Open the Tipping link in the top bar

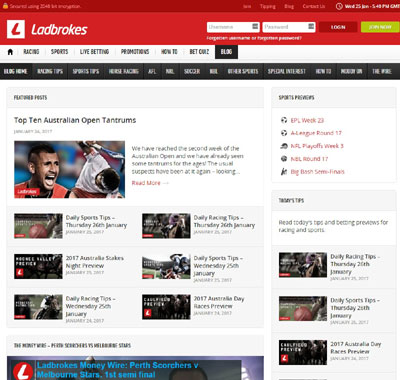click(x=268, y=6)
